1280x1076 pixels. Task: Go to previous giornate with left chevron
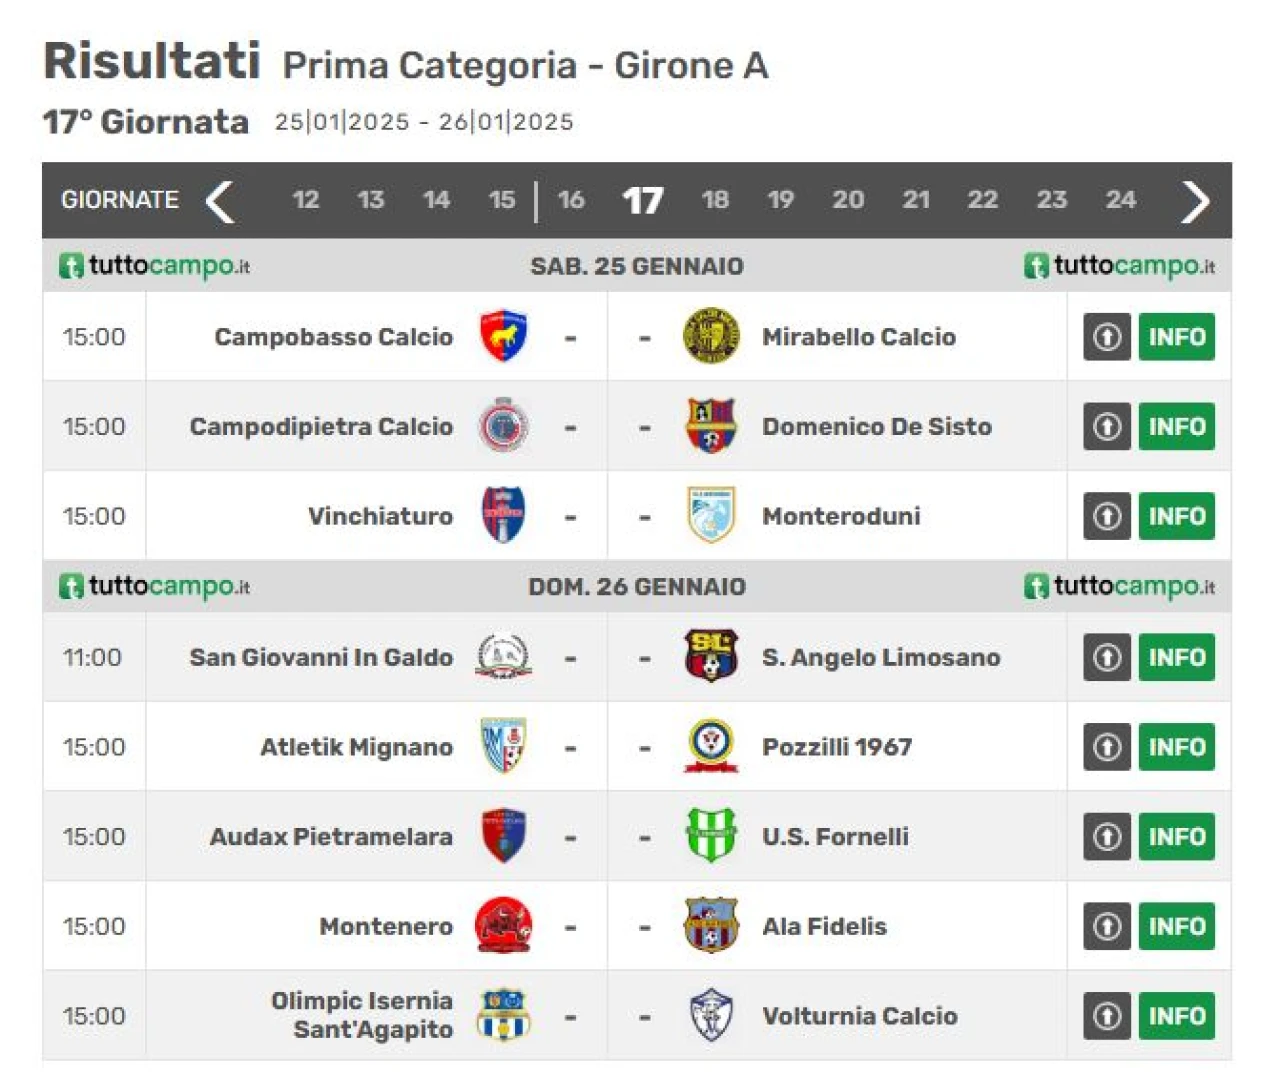[x=220, y=201]
